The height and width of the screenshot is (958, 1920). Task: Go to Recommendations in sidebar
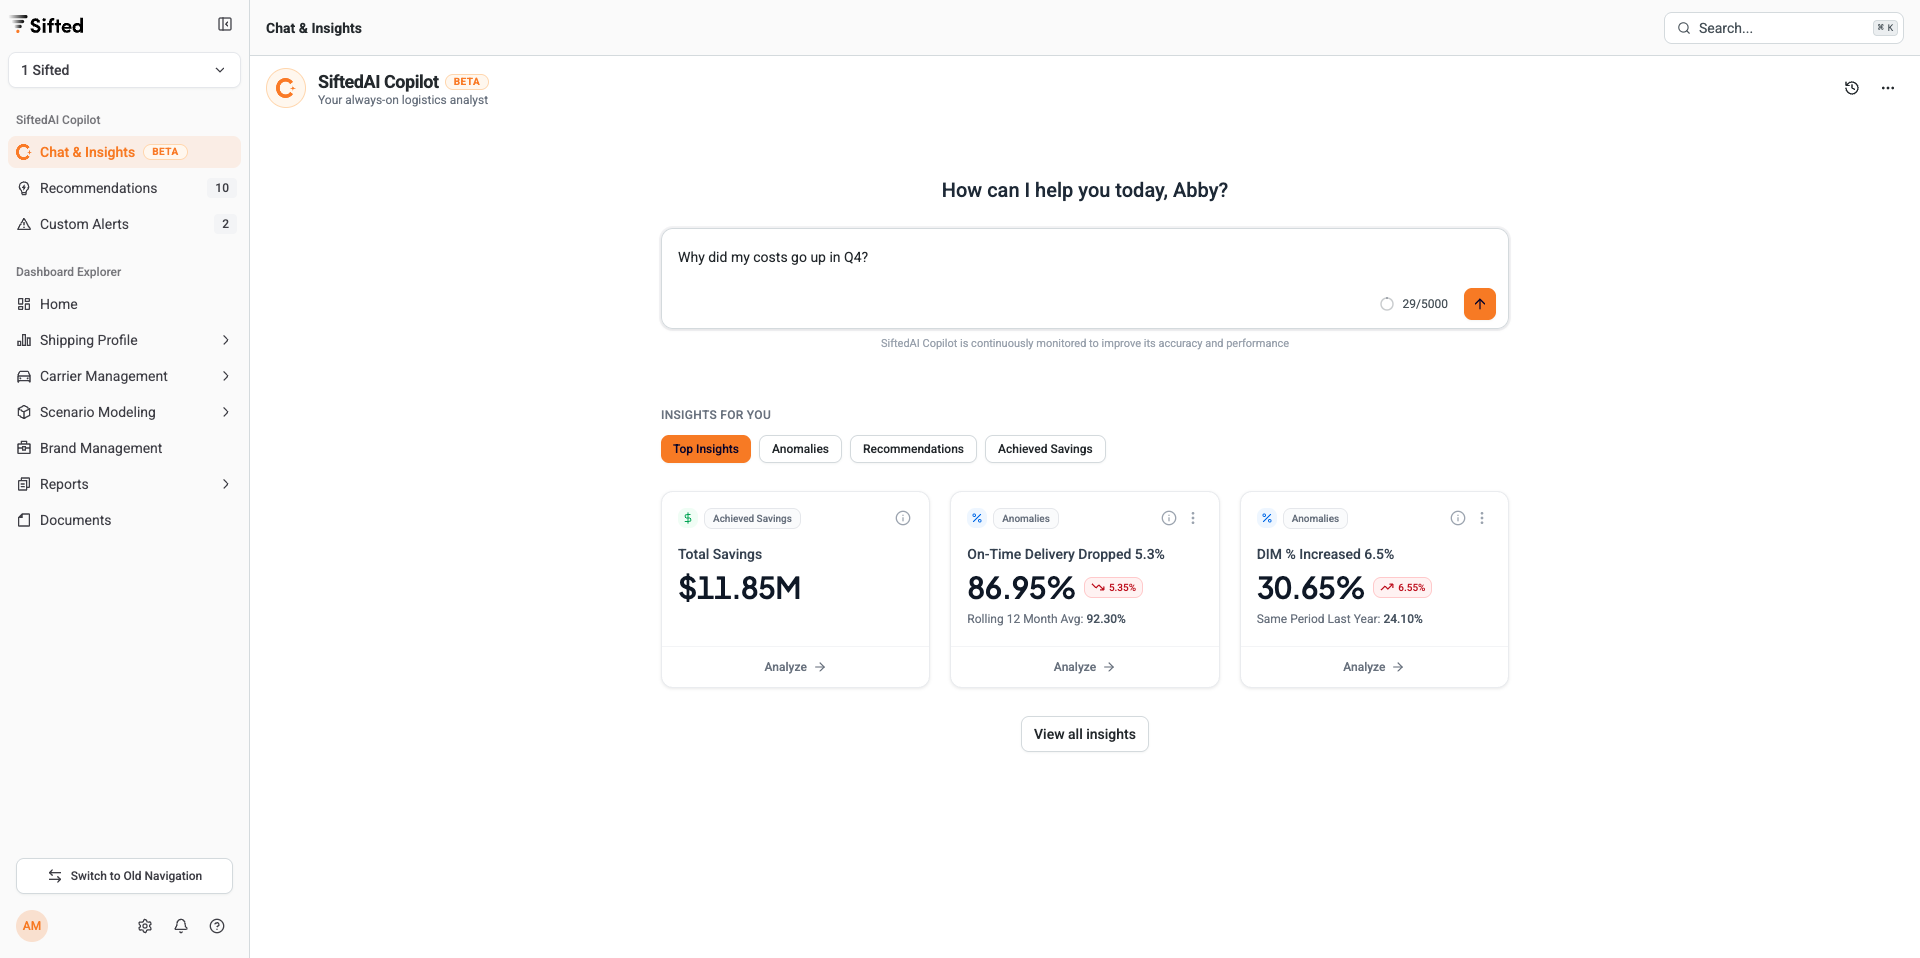pos(98,188)
